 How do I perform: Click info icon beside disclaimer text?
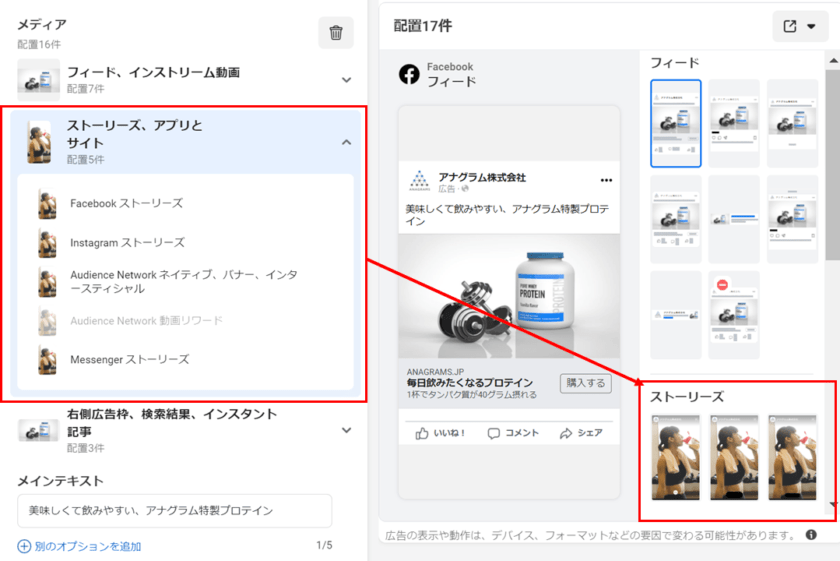pos(811,535)
